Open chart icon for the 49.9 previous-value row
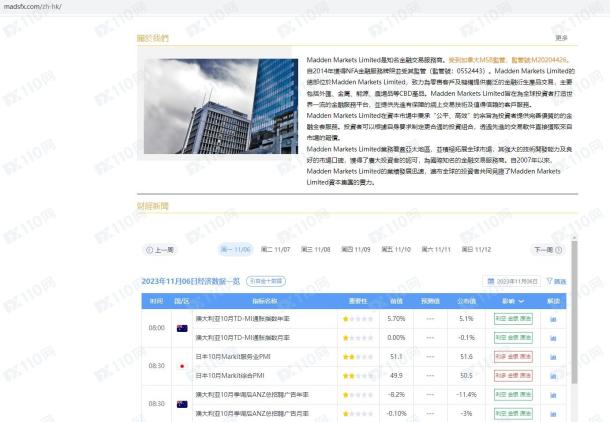 tap(553, 376)
